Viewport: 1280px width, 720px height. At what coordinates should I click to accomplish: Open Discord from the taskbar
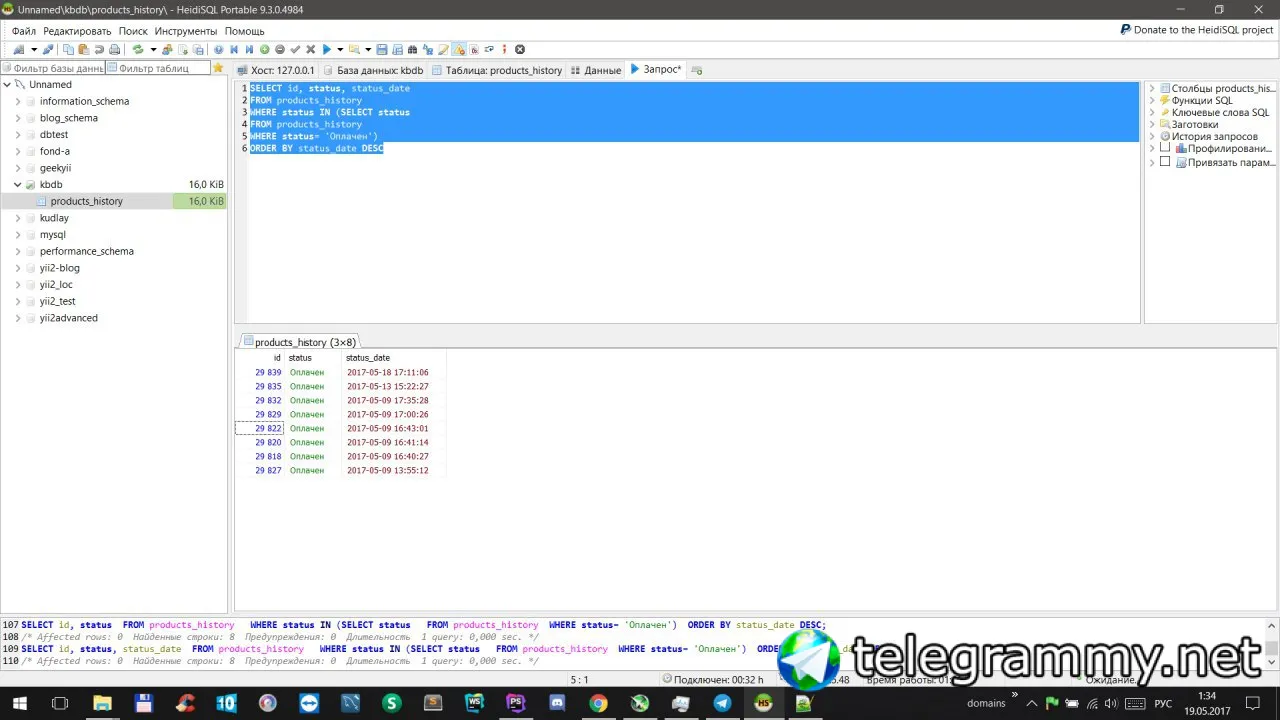coord(557,703)
